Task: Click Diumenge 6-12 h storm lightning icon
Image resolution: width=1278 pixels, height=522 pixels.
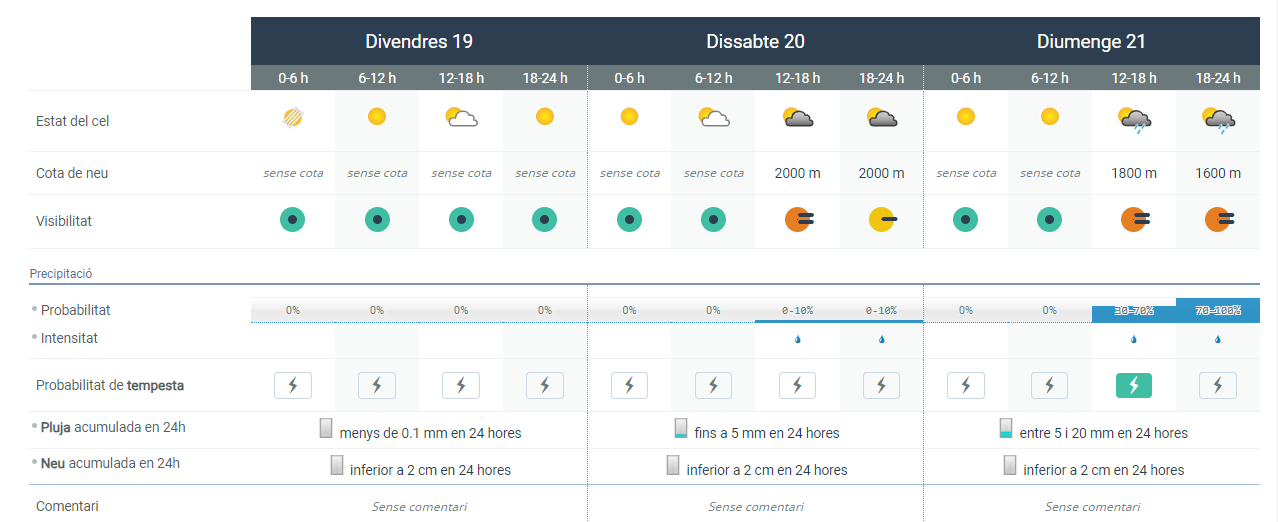Action: tap(1049, 385)
